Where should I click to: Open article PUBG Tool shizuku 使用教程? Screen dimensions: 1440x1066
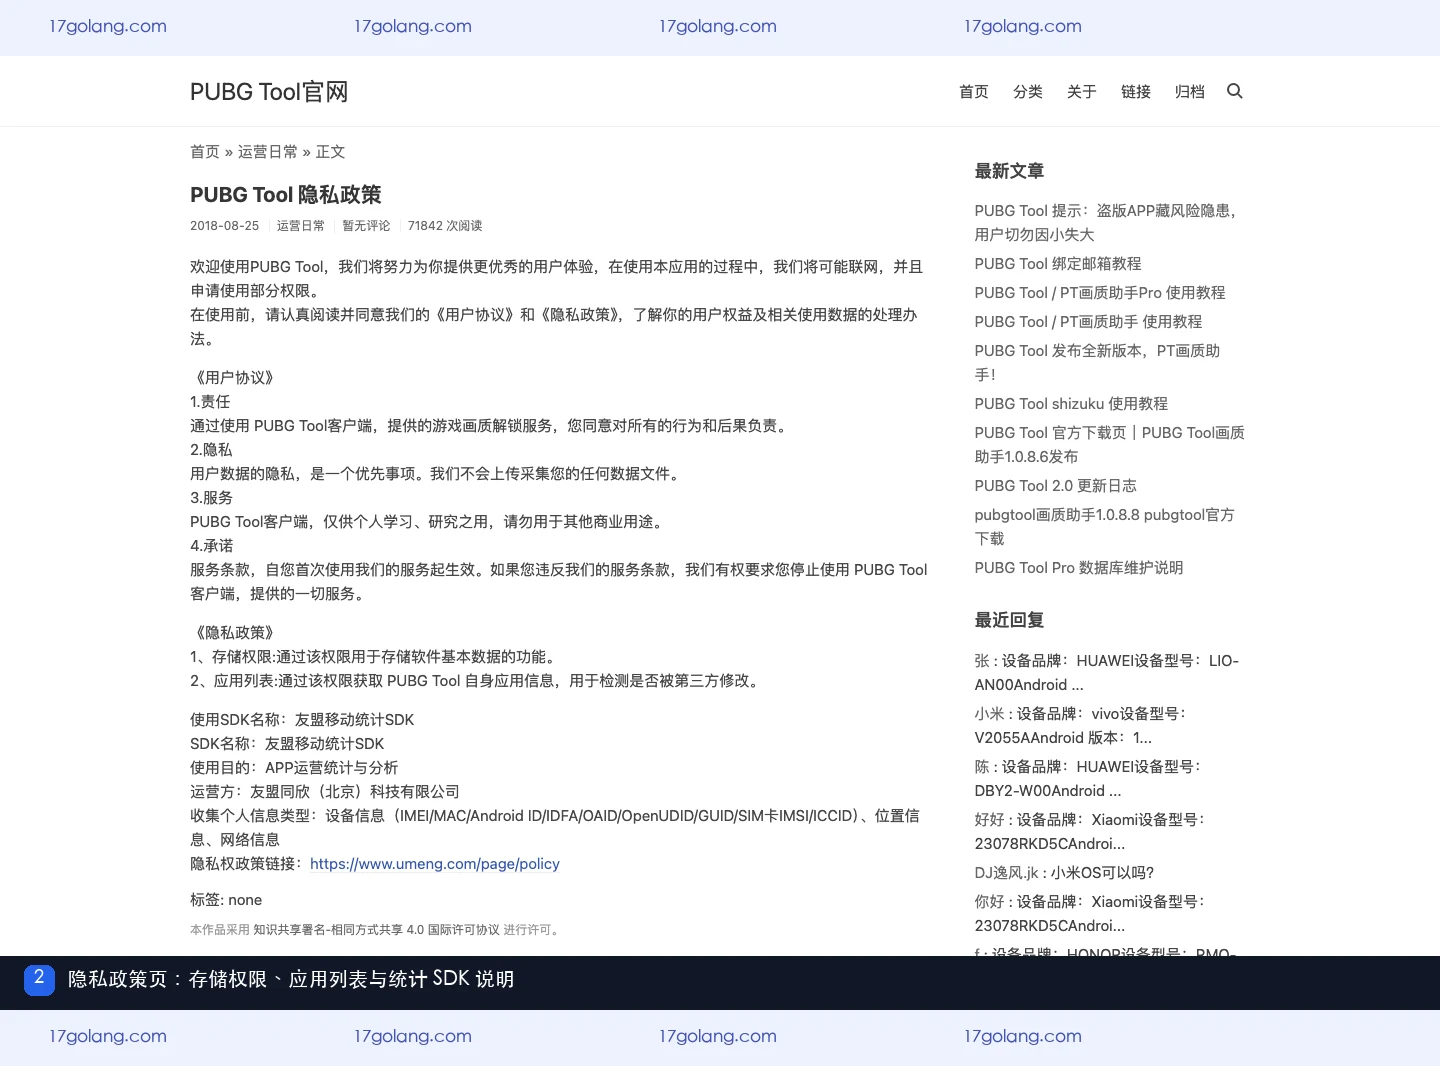click(1071, 404)
